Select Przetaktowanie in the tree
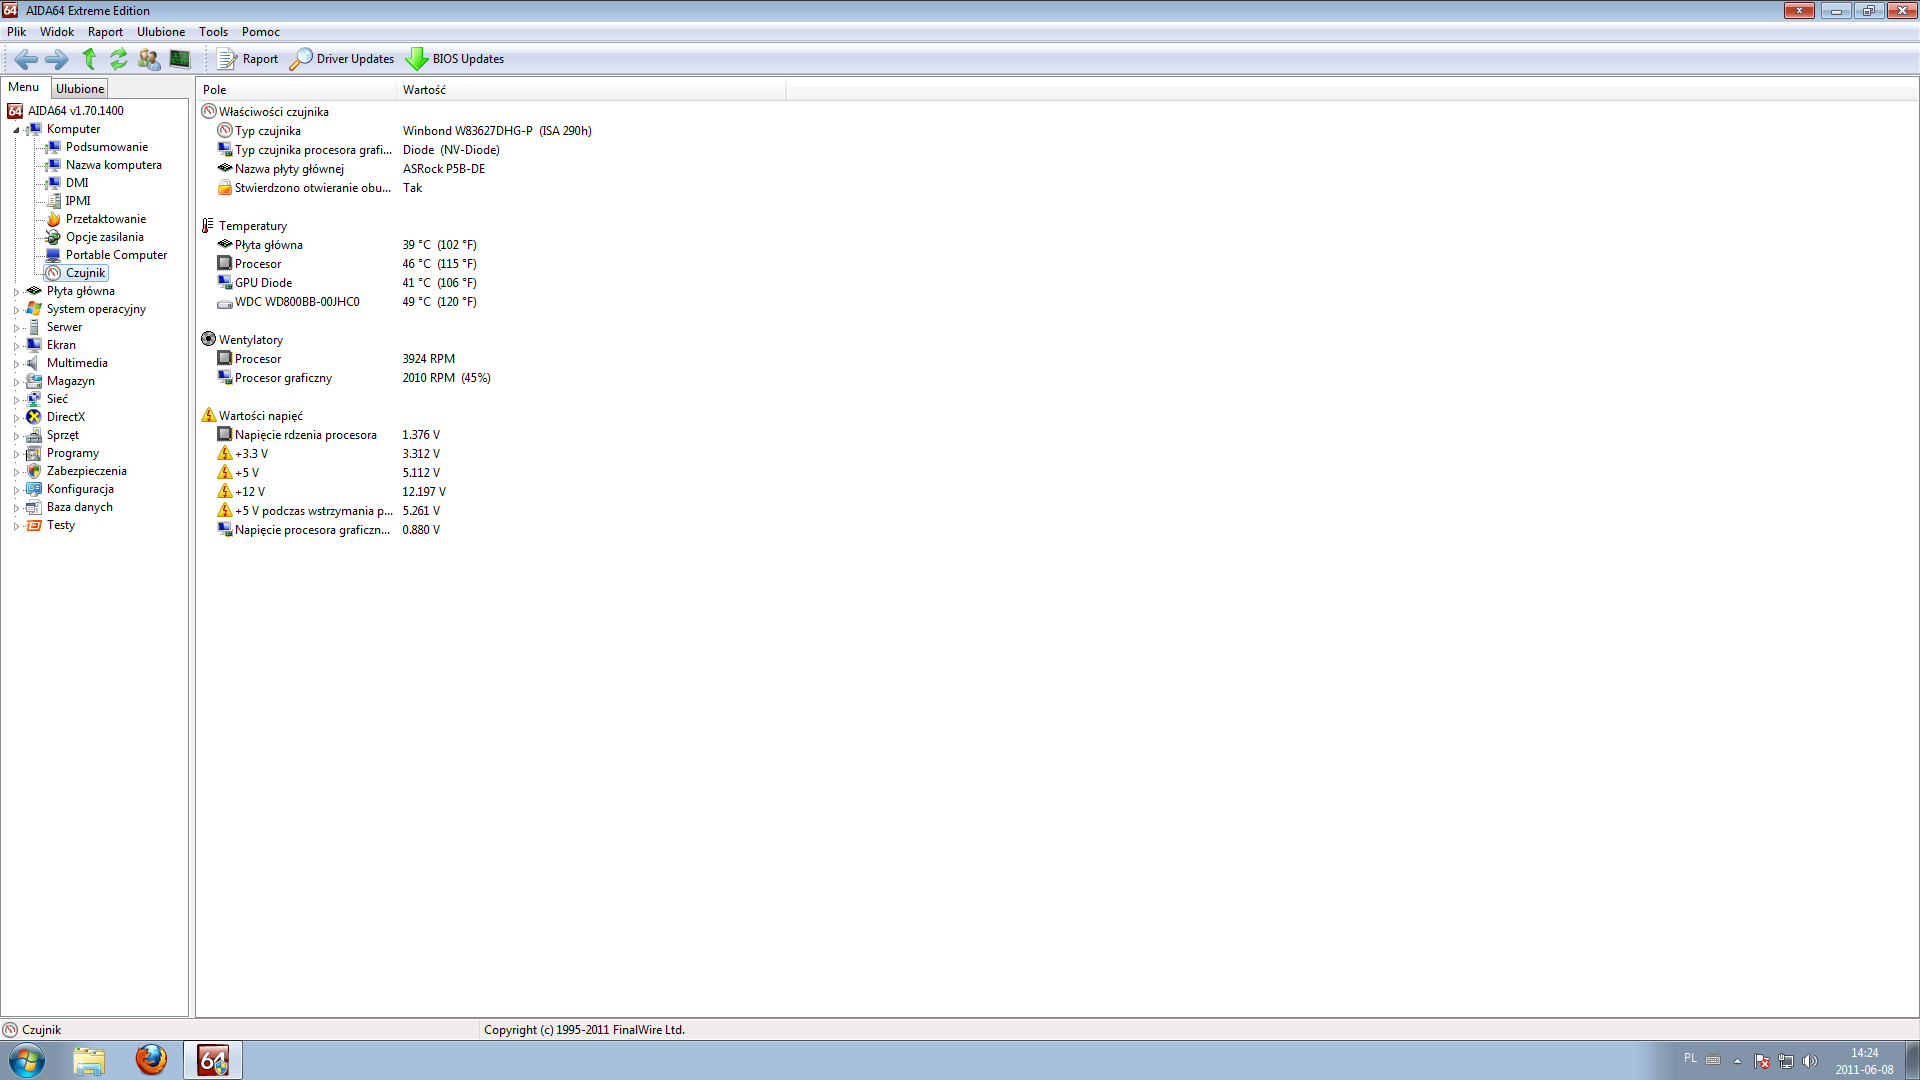The width and height of the screenshot is (1920, 1080). pyautogui.click(x=105, y=219)
